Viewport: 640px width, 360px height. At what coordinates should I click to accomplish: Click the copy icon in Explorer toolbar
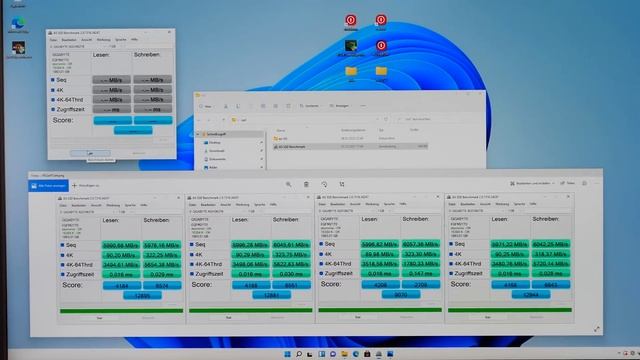pyautogui.click(x=238, y=106)
